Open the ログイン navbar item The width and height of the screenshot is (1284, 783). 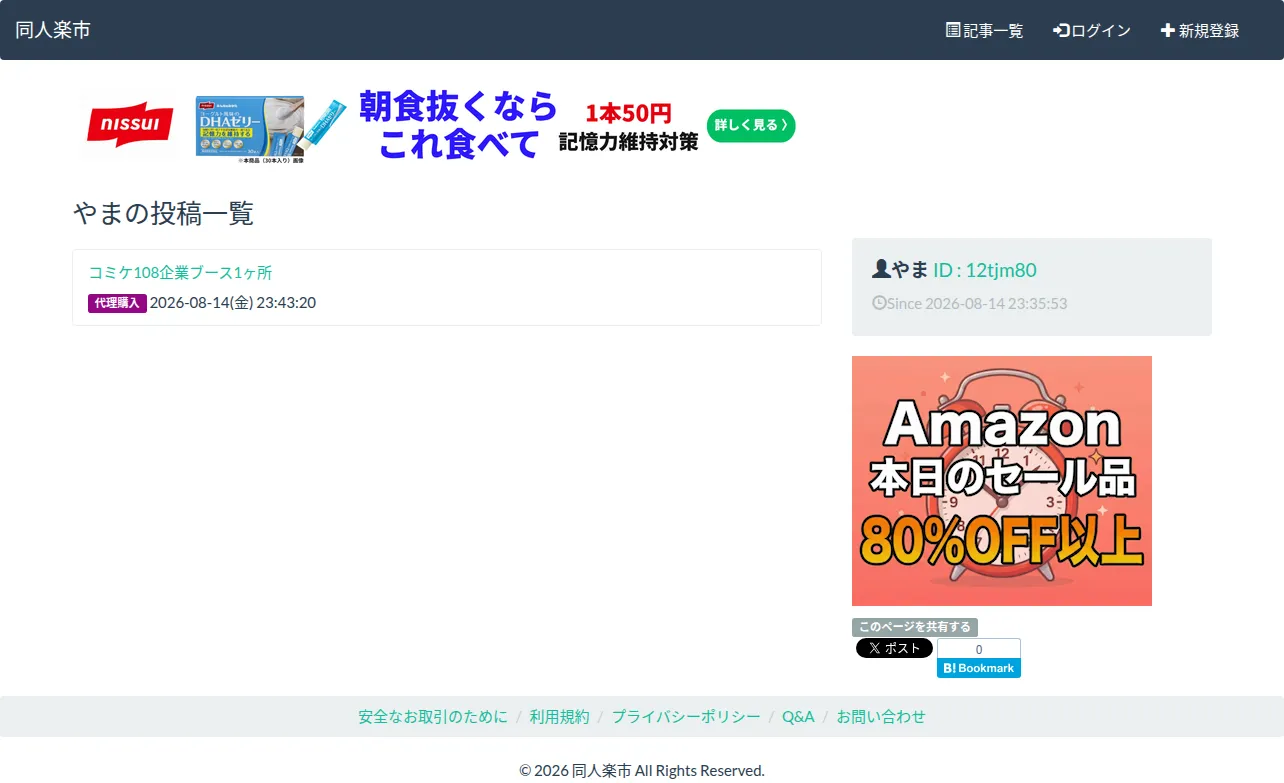point(1092,30)
